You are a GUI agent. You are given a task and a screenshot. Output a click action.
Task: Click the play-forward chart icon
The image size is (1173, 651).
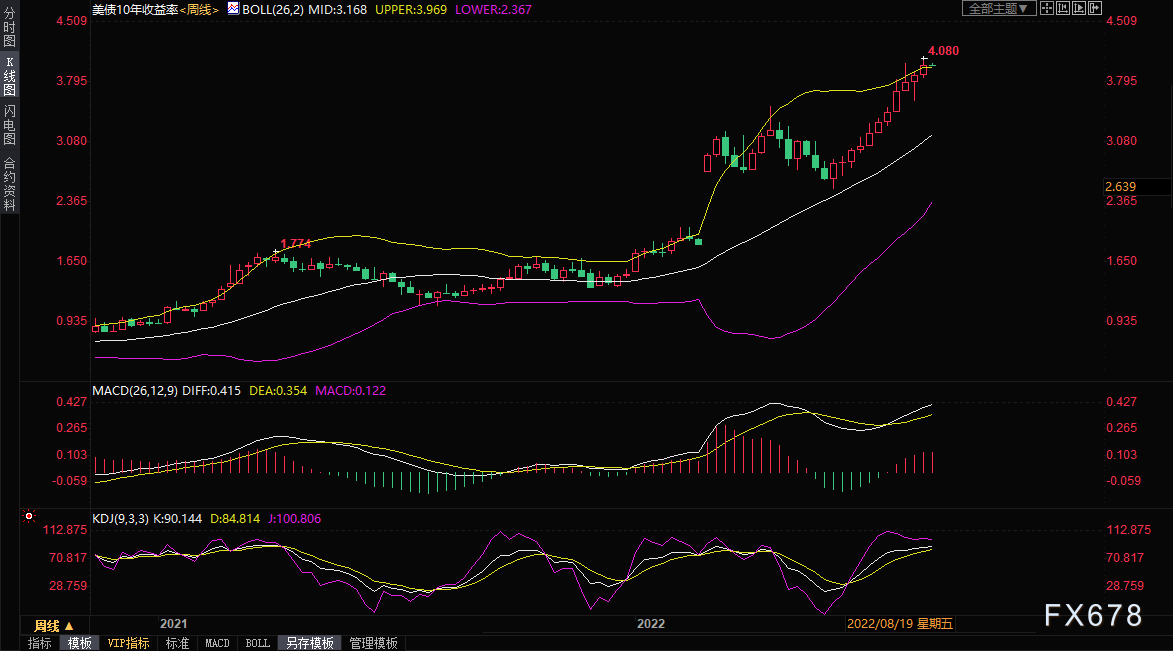pos(1079,8)
